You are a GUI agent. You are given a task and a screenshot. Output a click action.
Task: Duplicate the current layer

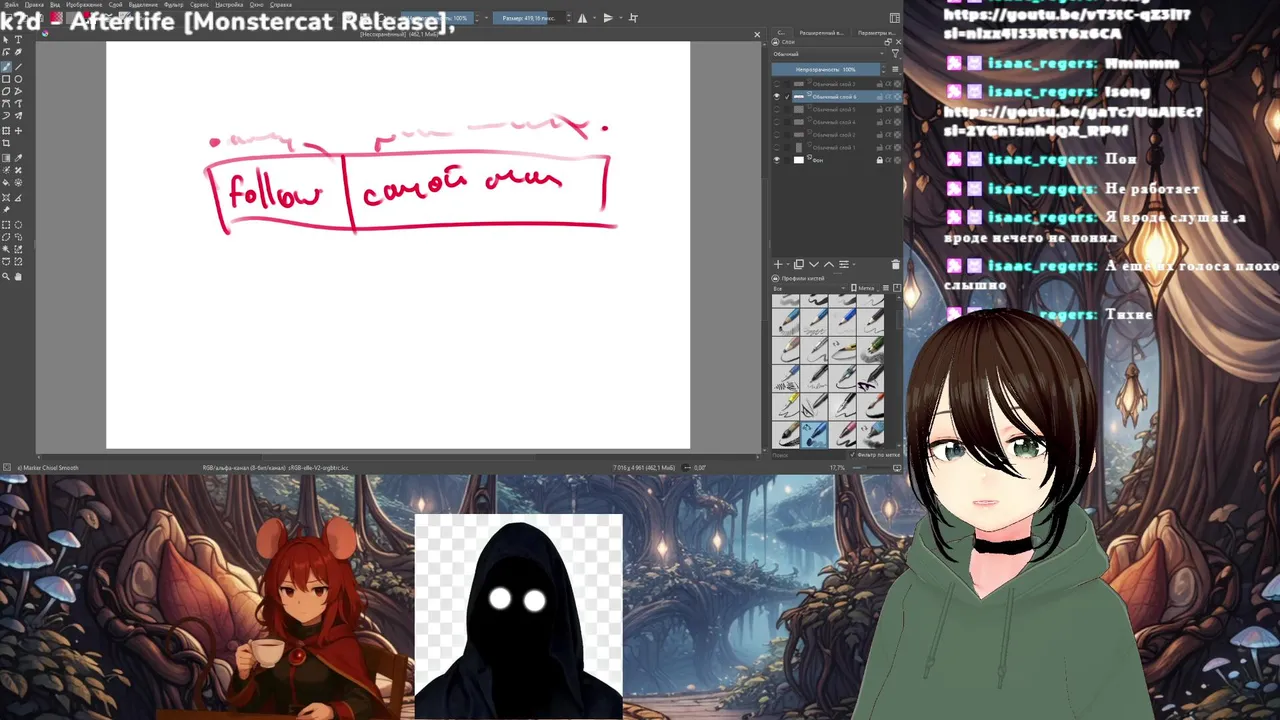coord(799,264)
